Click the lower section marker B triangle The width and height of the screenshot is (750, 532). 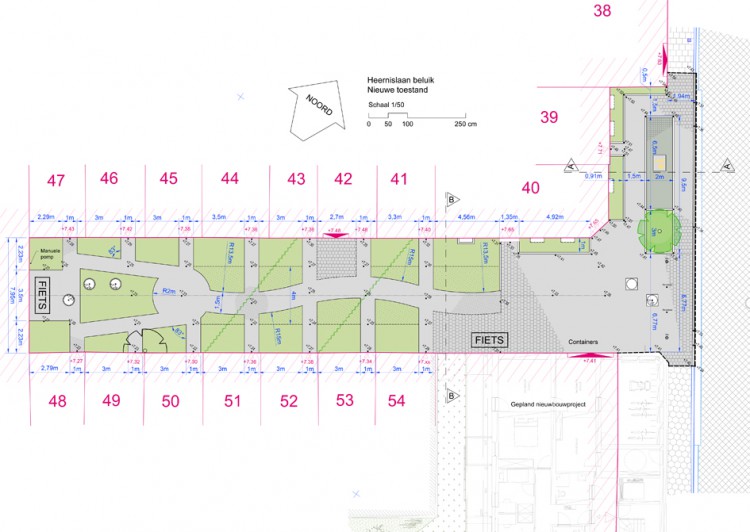(452, 396)
